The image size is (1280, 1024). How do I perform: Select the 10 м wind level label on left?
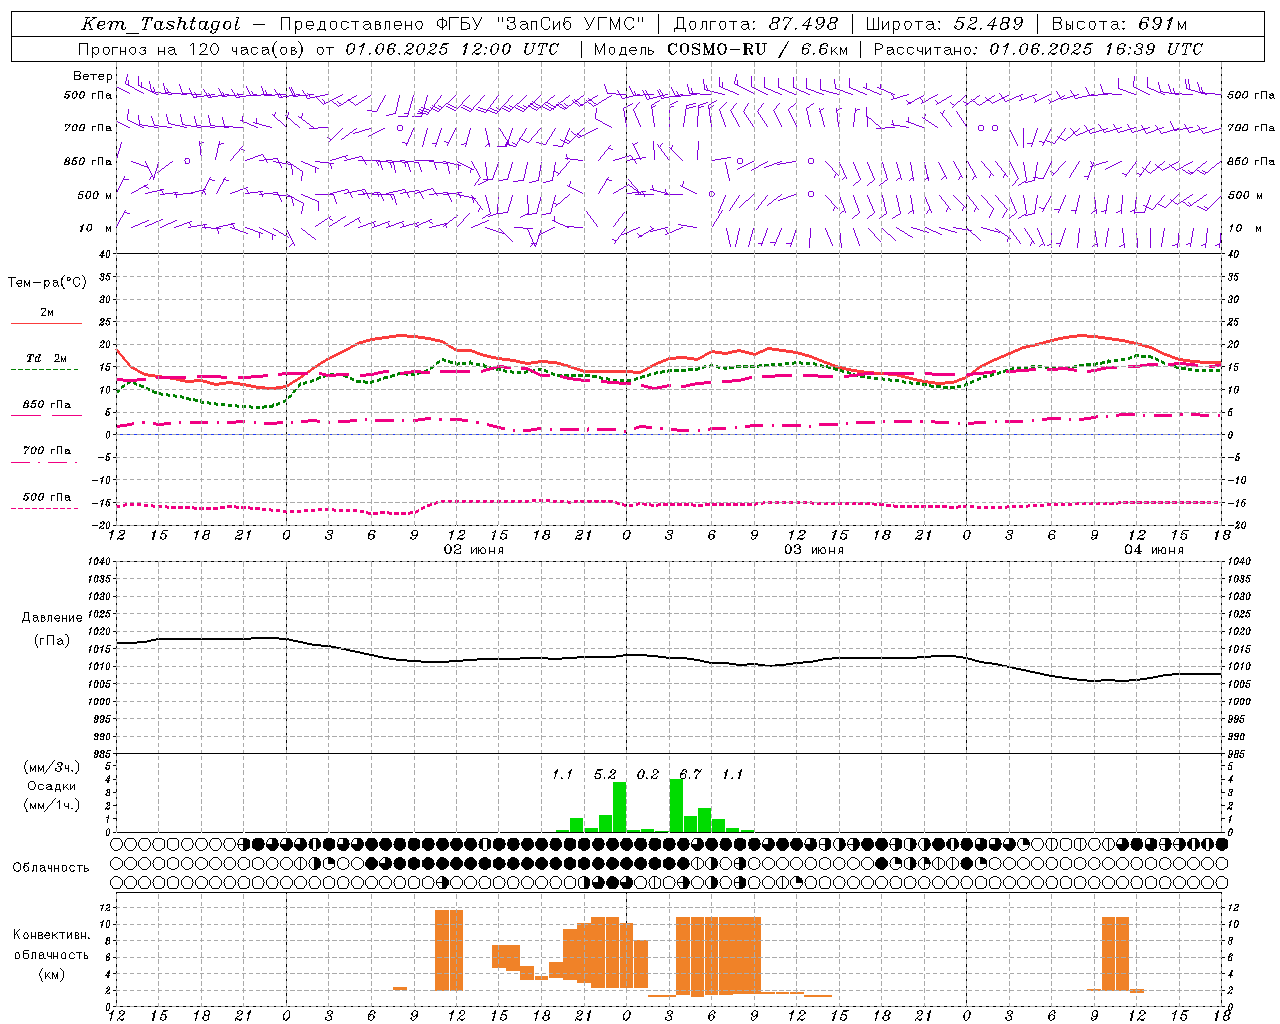96,228
